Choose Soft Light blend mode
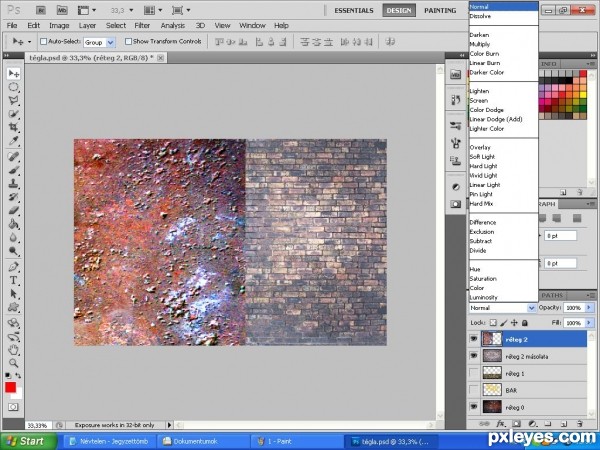 (x=482, y=157)
